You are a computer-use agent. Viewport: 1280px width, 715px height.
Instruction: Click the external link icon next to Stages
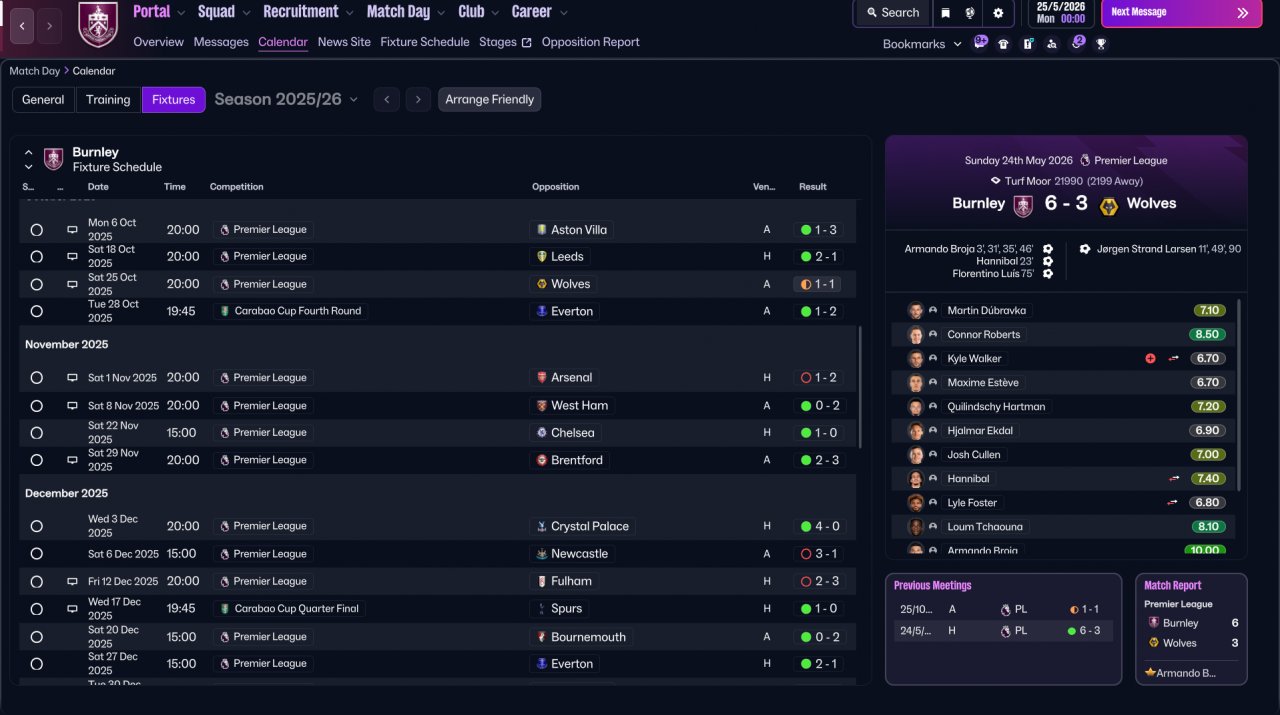pos(526,42)
